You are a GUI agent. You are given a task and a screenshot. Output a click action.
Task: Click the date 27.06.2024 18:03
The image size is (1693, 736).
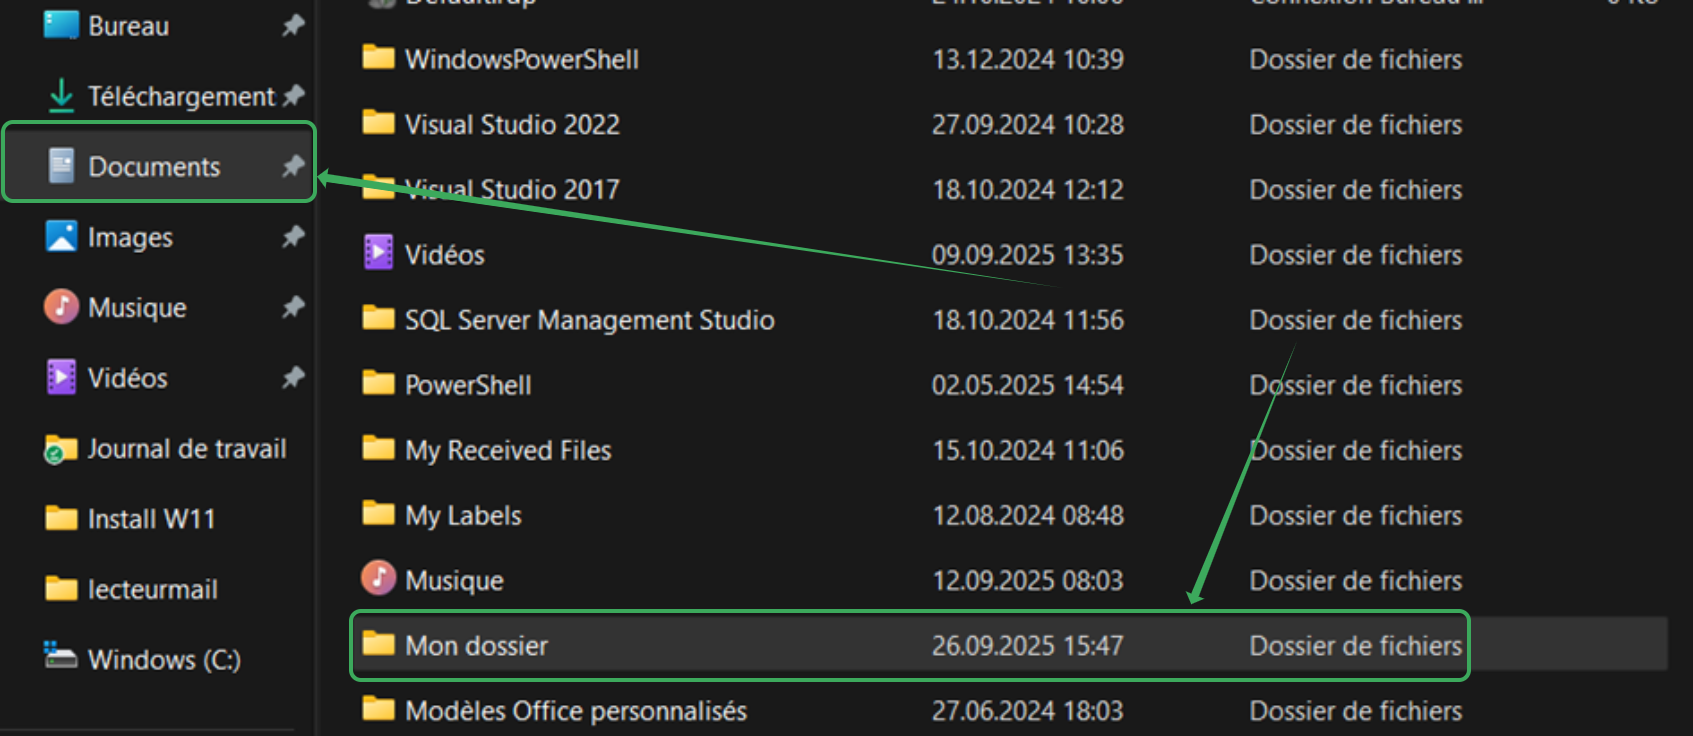point(1028,710)
